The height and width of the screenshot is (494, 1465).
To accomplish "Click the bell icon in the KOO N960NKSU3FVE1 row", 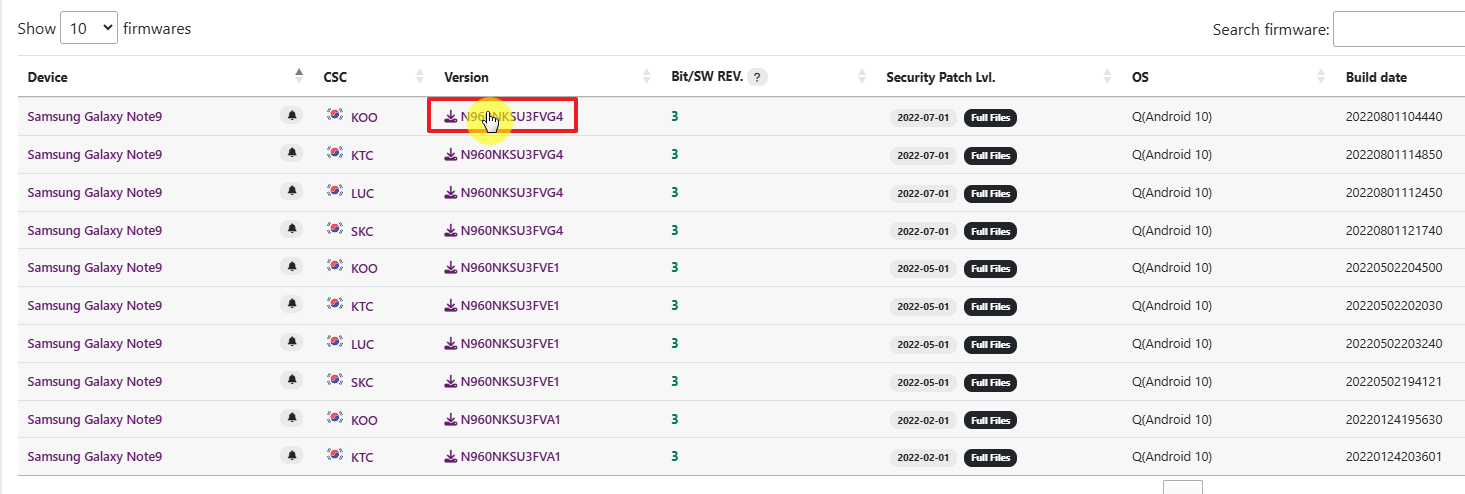I will (292, 267).
